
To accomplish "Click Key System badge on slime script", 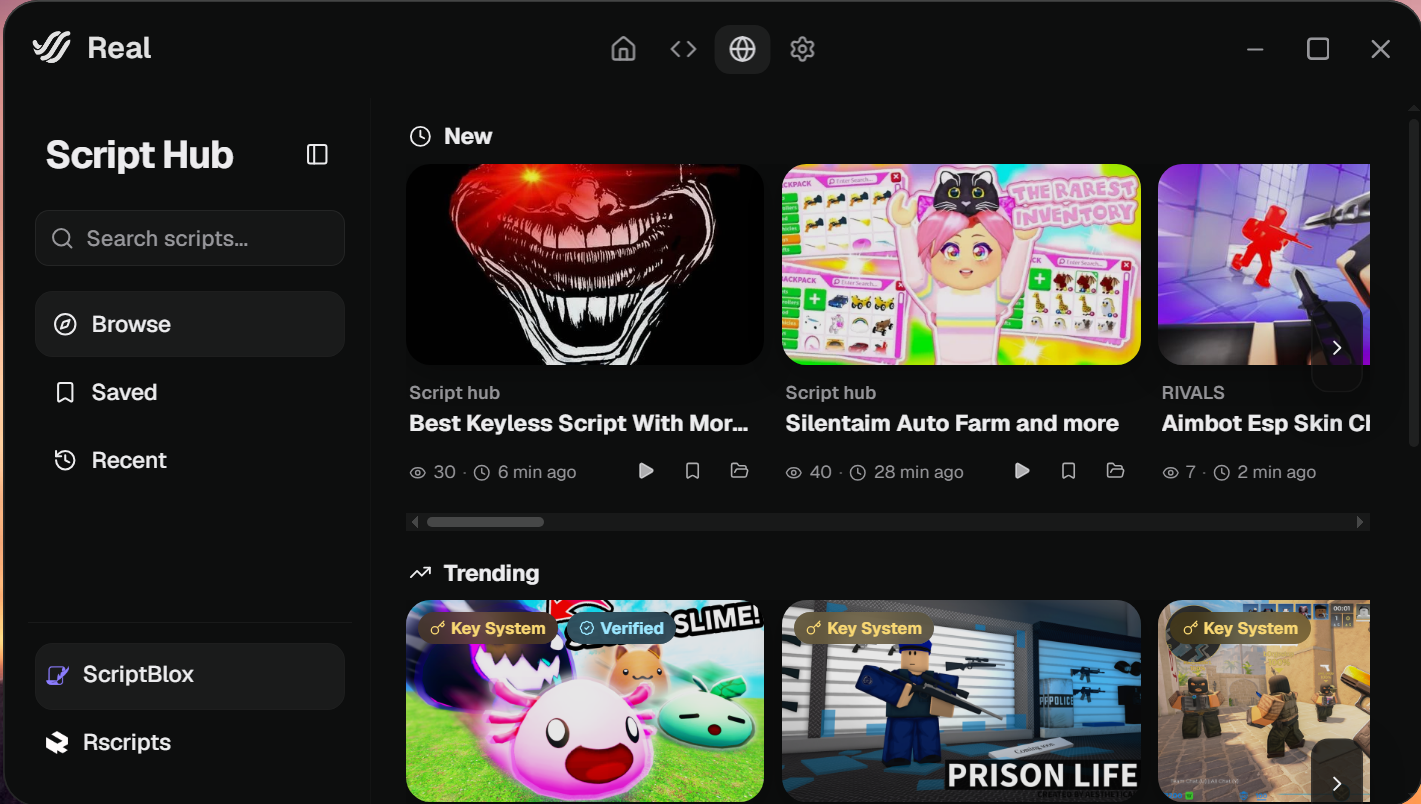I will tap(487, 628).
